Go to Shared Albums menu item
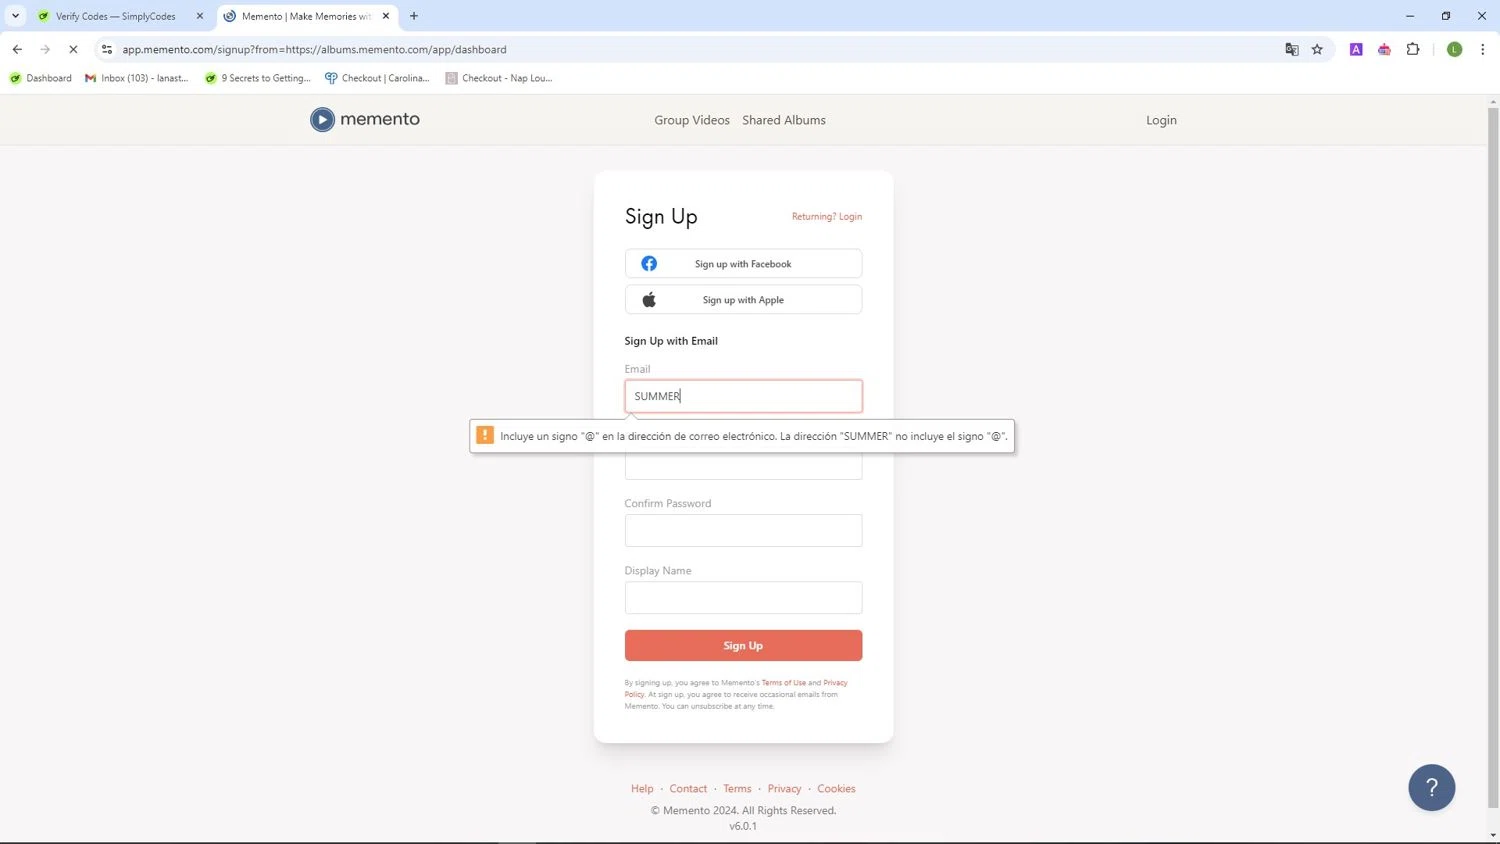Screen dimensions: 1500x844 [x=784, y=120]
